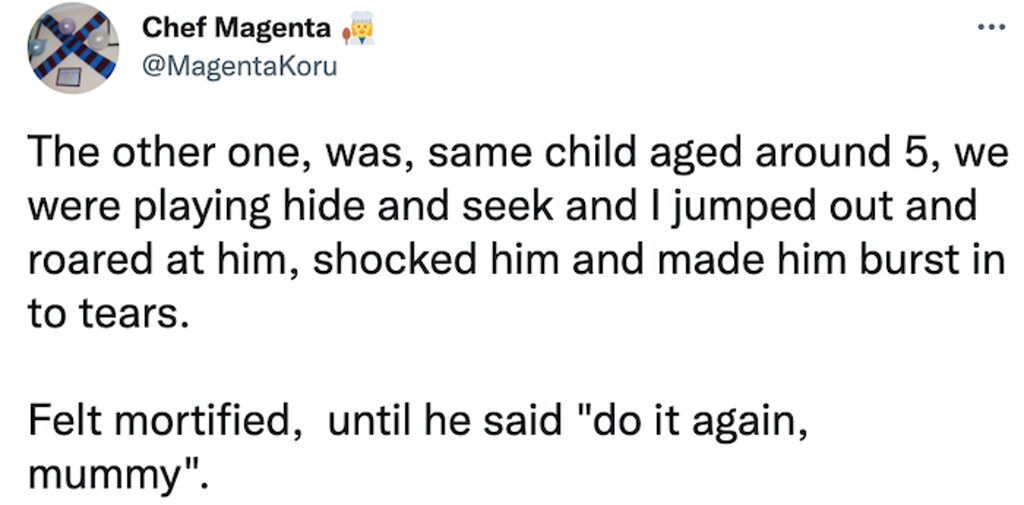Click the words "to tears." in the tweet

(103, 316)
